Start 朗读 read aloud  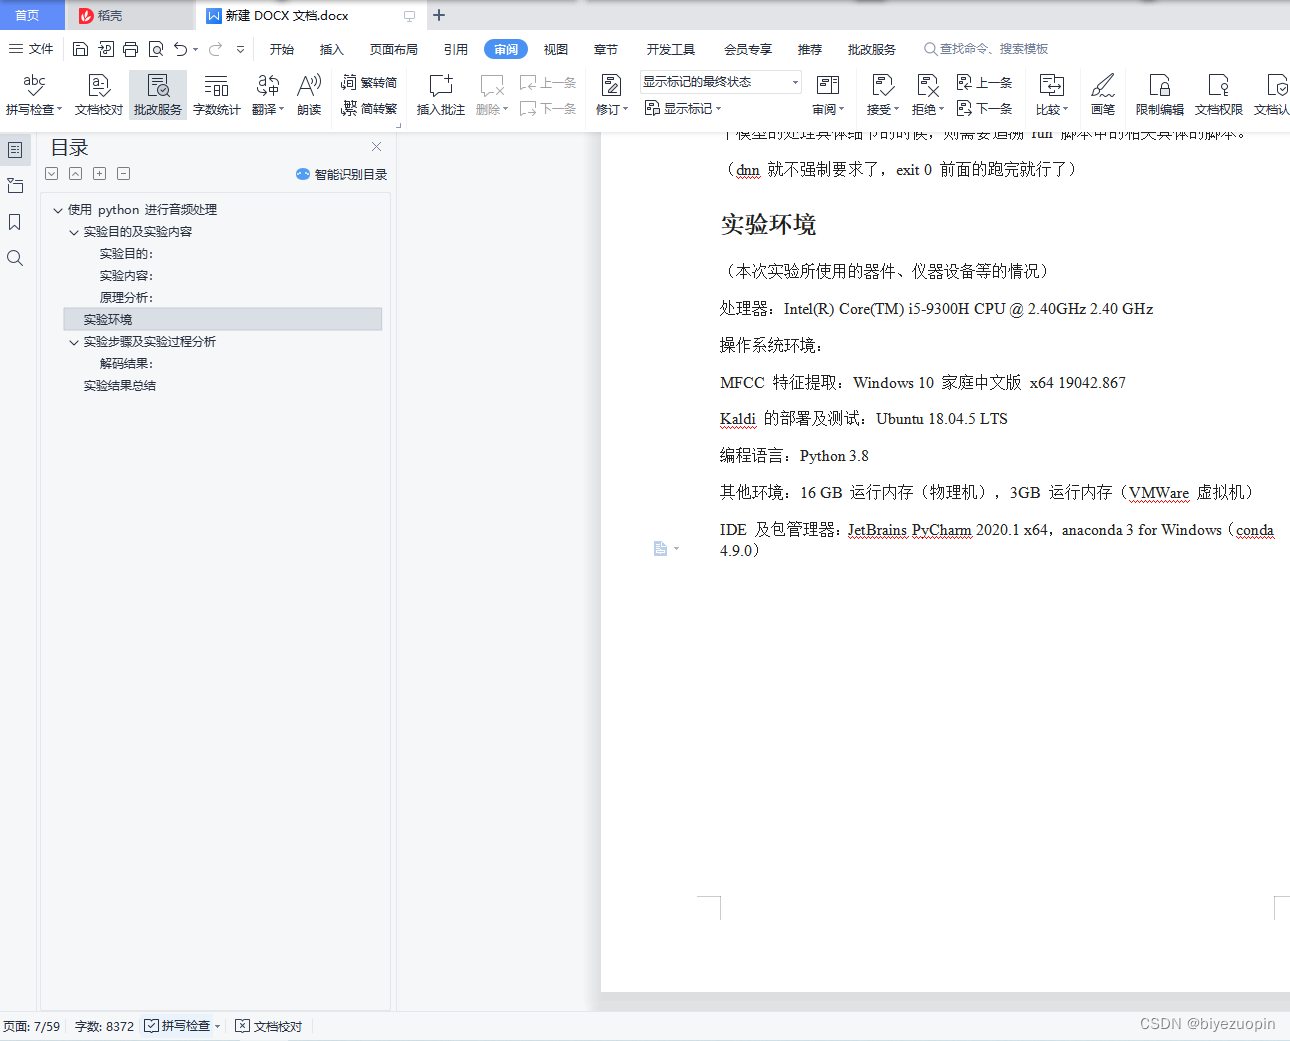(309, 95)
